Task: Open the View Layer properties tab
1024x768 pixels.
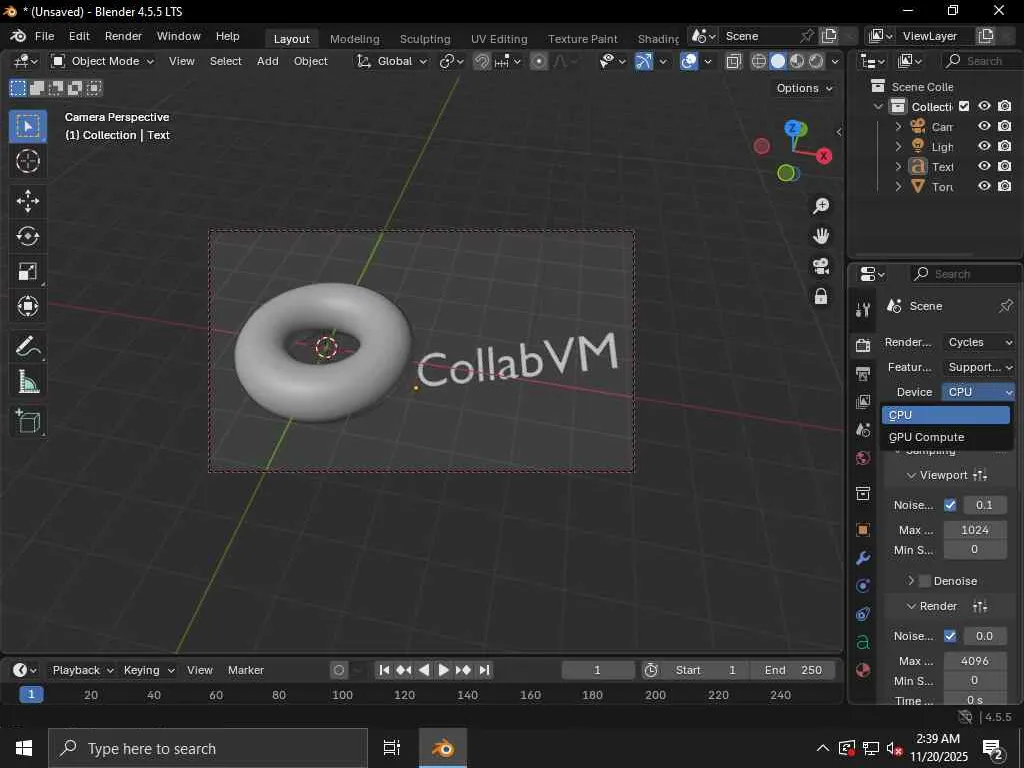Action: 863,402
